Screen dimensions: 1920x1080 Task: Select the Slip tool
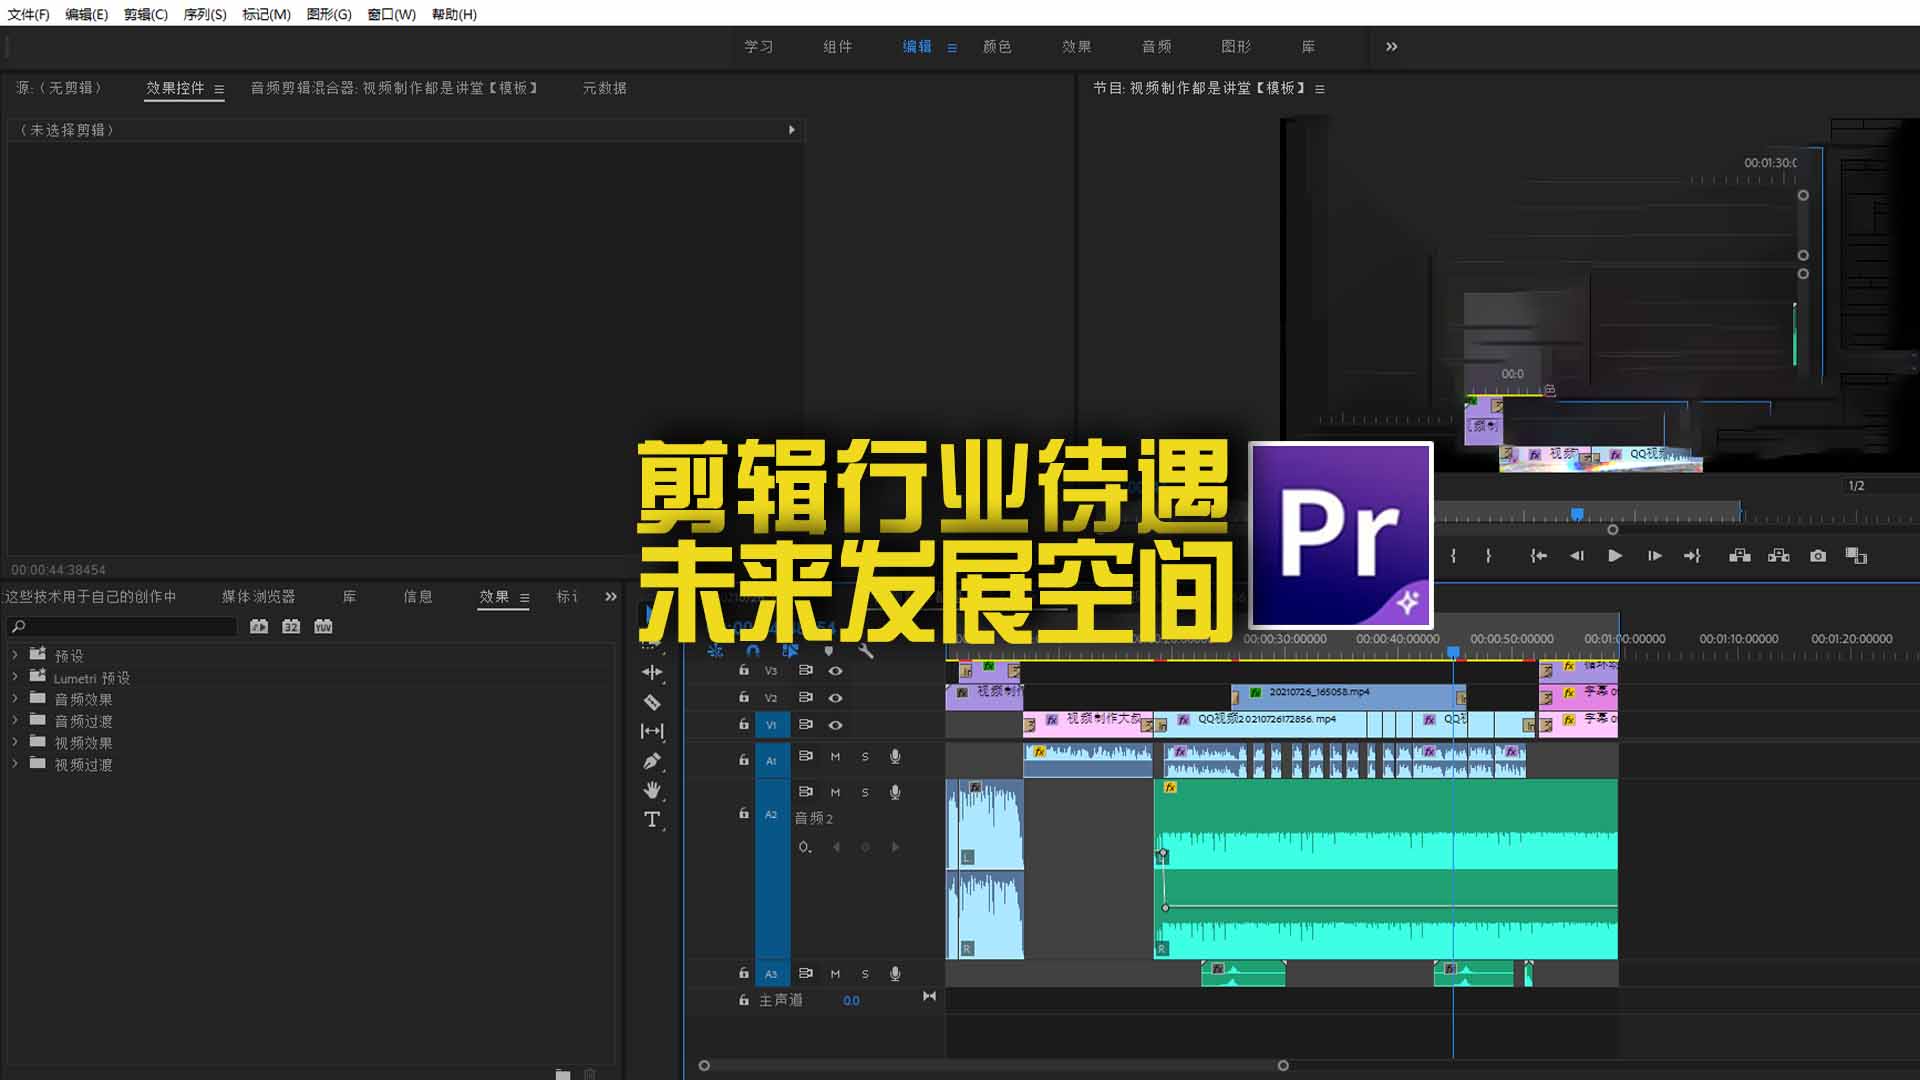click(652, 731)
